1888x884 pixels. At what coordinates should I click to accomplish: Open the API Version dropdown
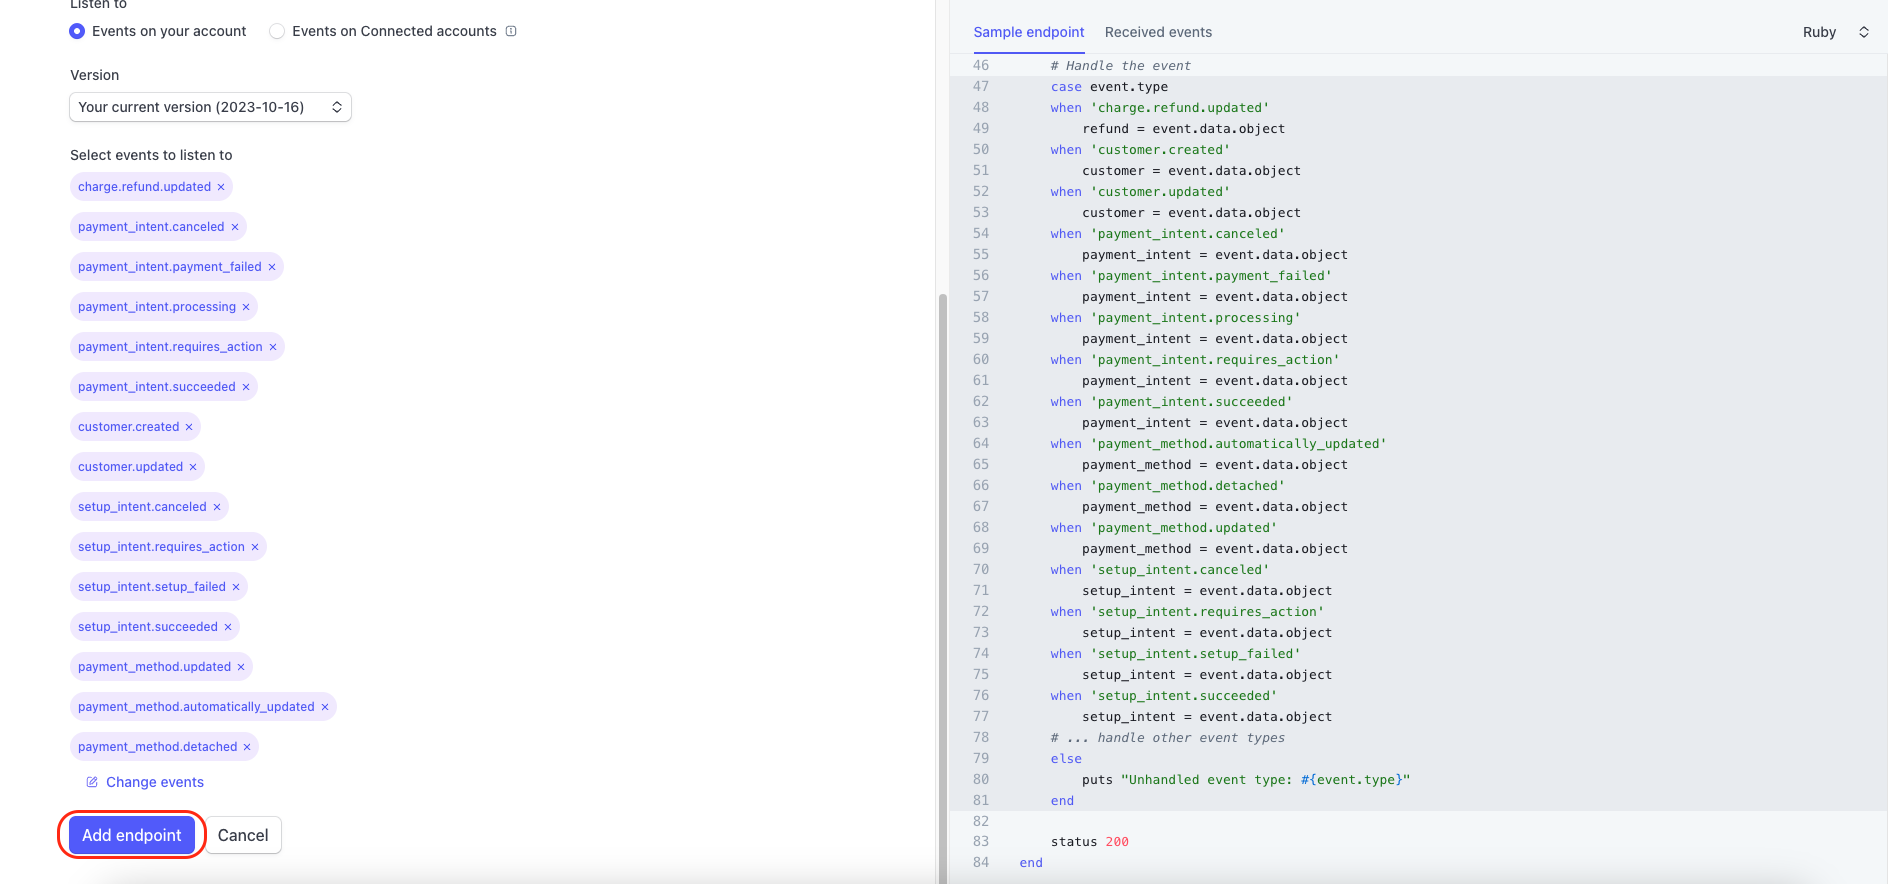pyautogui.click(x=210, y=107)
